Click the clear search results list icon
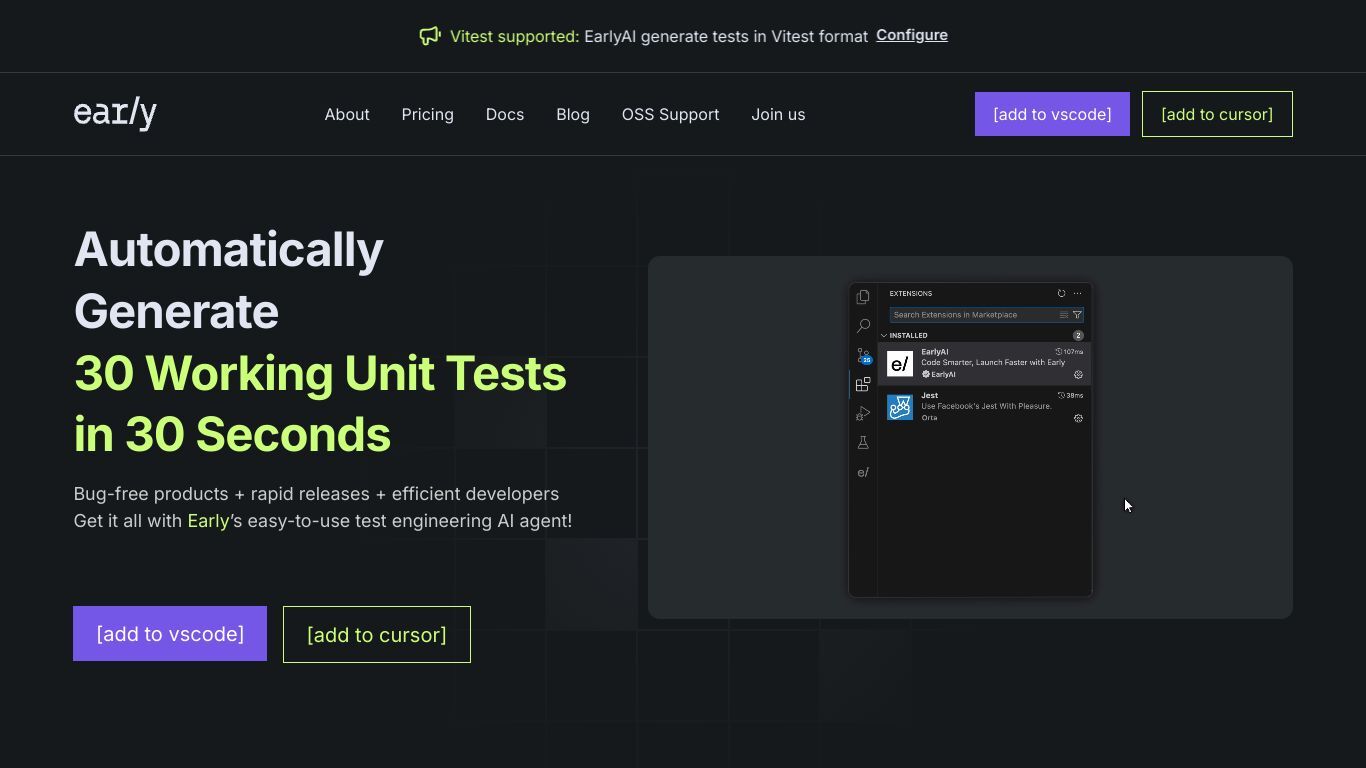Image resolution: width=1366 pixels, height=768 pixels. pyautogui.click(x=1064, y=315)
